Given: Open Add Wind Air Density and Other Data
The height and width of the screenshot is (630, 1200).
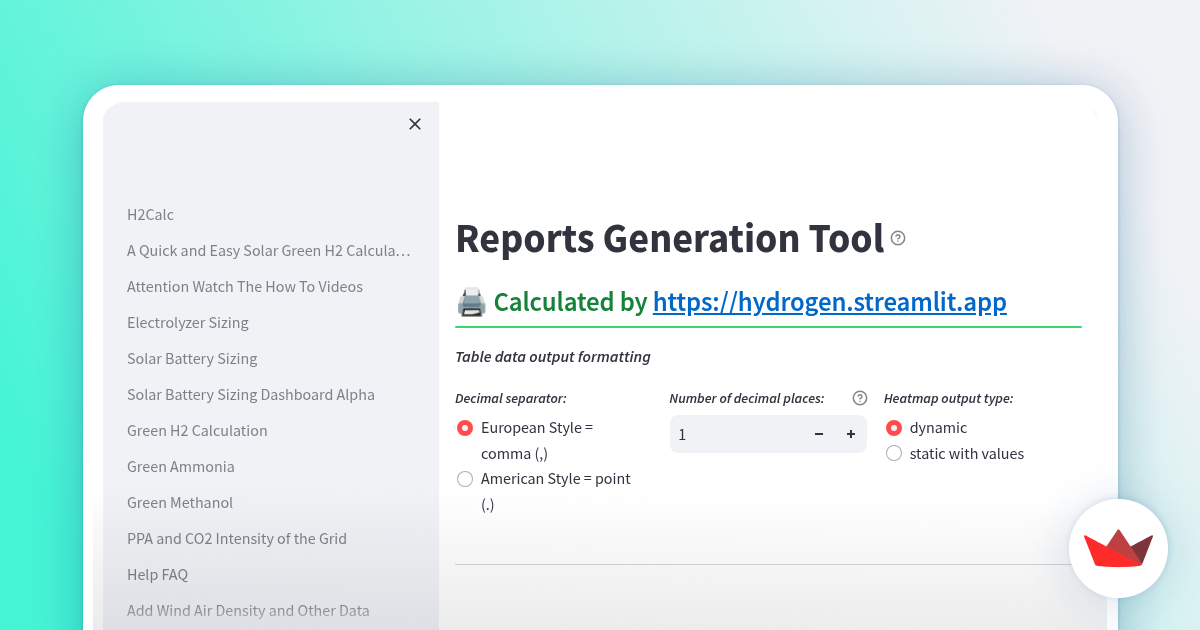Looking at the screenshot, I should click(248, 610).
